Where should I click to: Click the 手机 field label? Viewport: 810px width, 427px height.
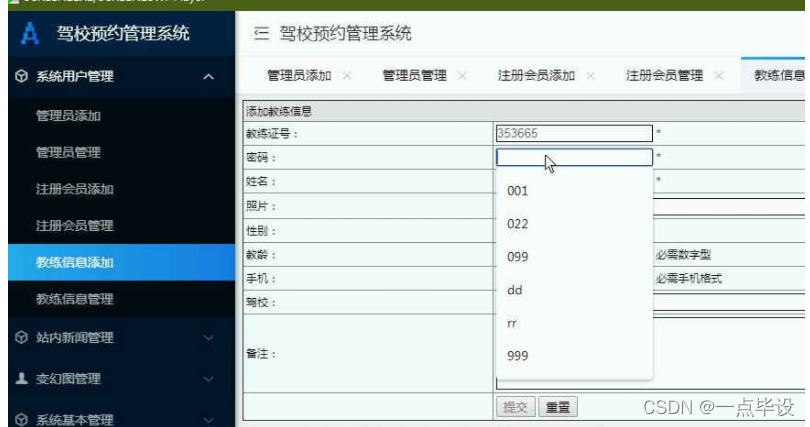261,279
